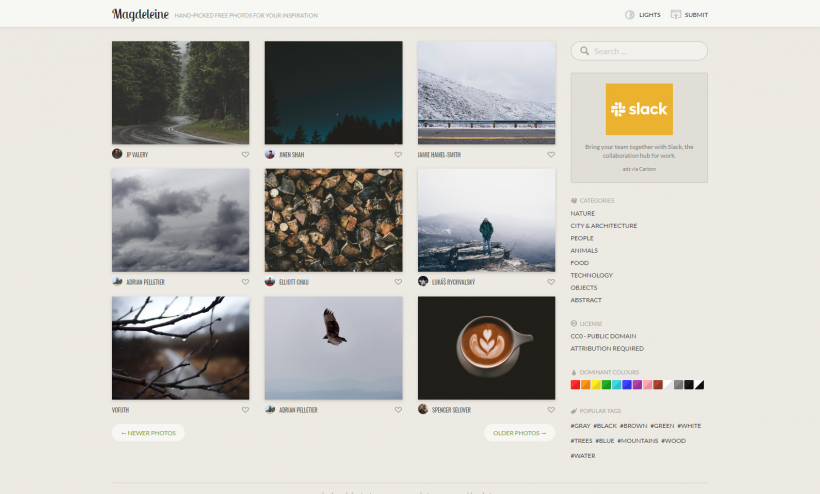Viewport: 820px width, 494px height.
Task: Click Elliott Chau's avatar icon
Action: (x=270, y=281)
